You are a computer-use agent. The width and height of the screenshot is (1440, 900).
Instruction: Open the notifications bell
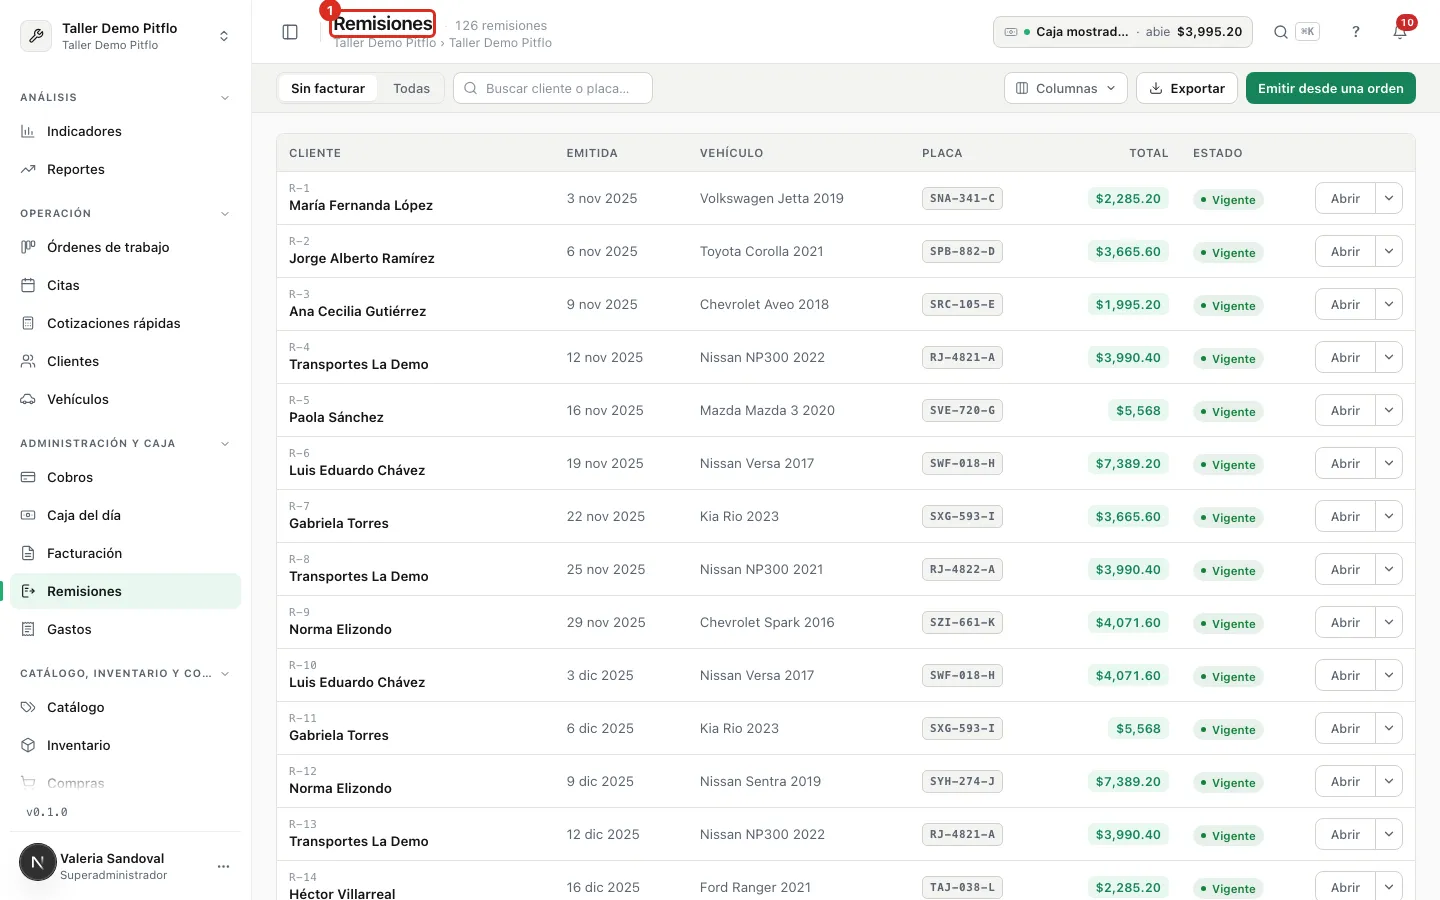click(x=1400, y=32)
